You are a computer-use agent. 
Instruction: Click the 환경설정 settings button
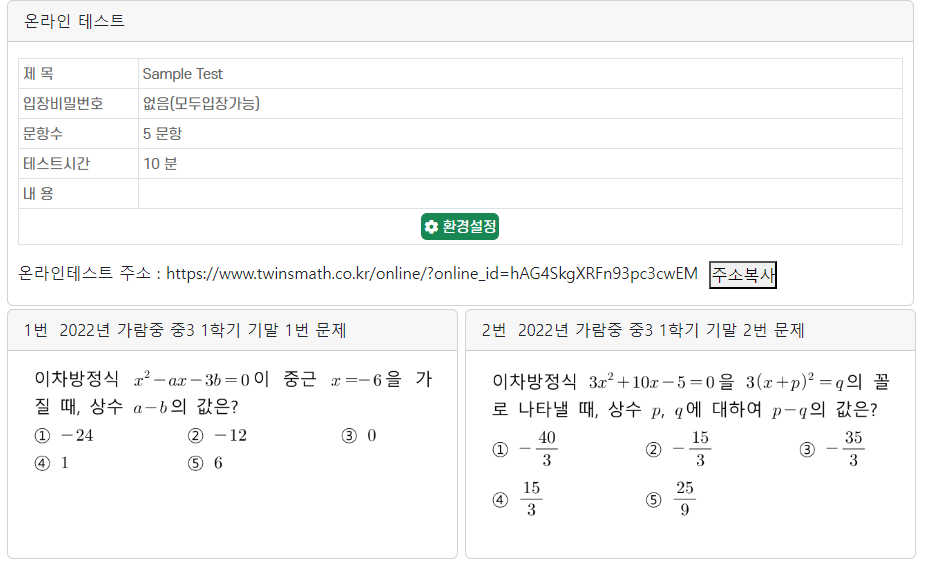460,227
